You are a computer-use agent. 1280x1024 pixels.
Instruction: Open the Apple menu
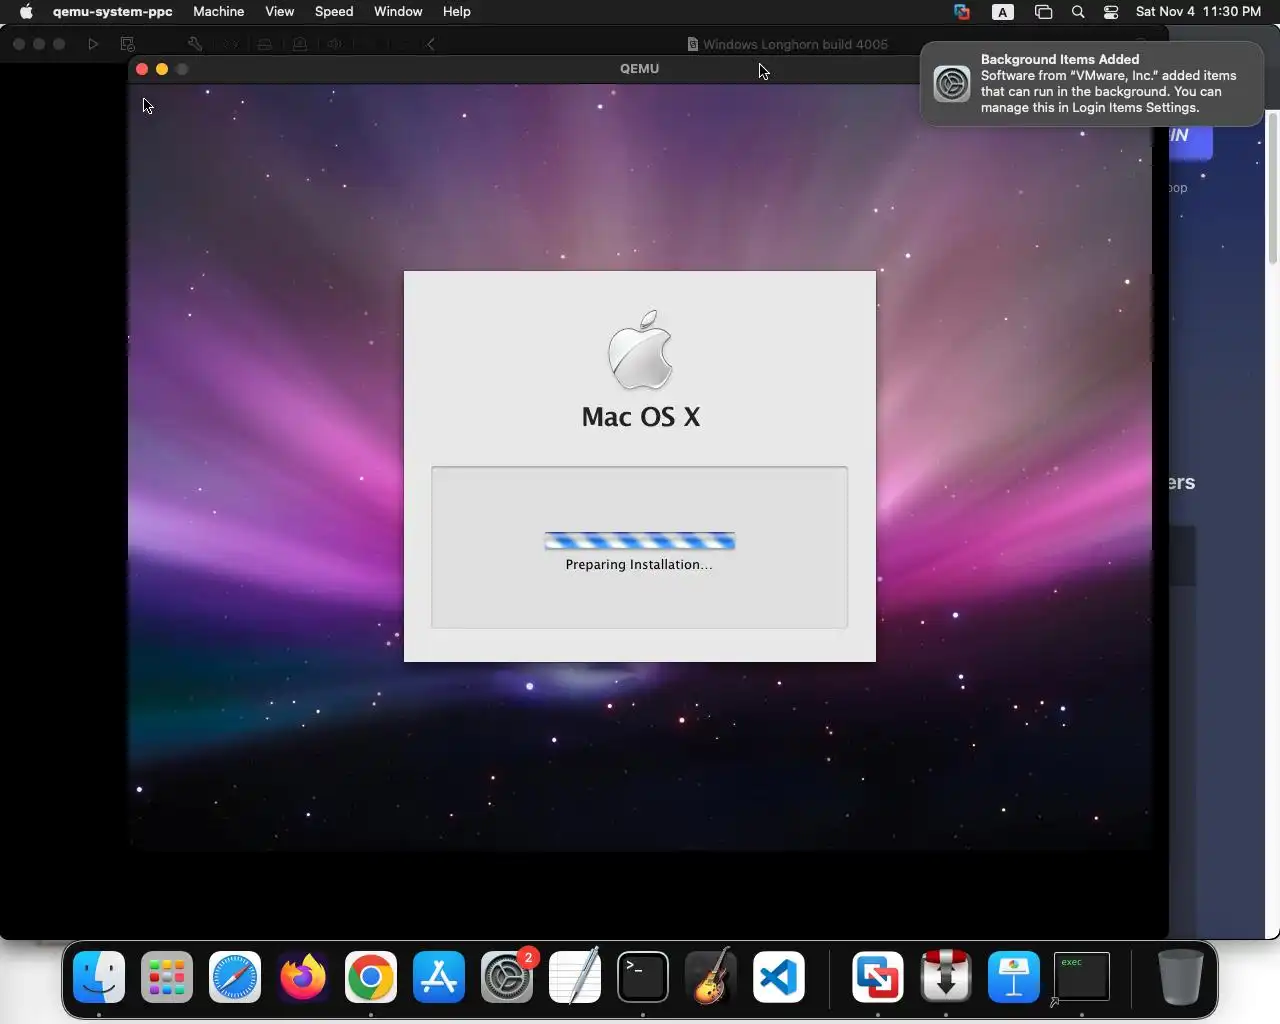(26, 12)
